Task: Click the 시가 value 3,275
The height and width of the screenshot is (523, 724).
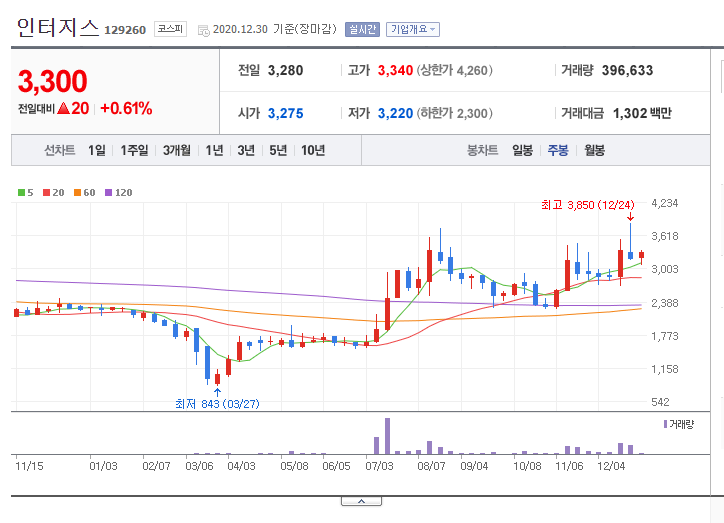Action: (285, 114)
